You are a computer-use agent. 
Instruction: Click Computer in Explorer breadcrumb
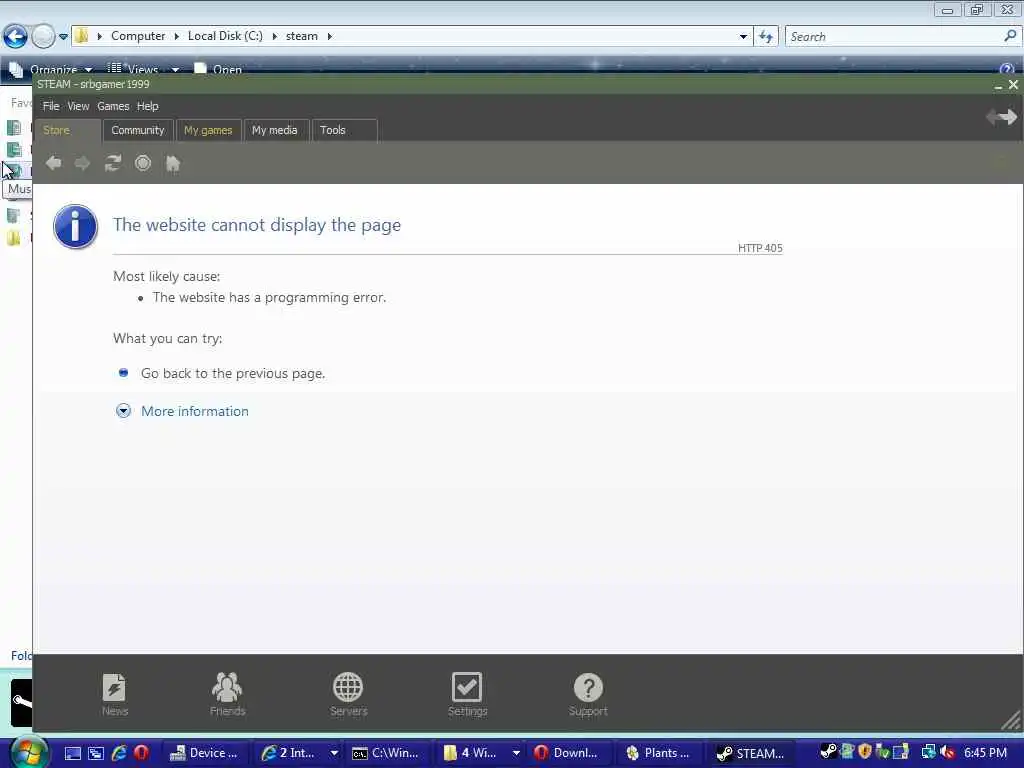[x=138, y=37]
